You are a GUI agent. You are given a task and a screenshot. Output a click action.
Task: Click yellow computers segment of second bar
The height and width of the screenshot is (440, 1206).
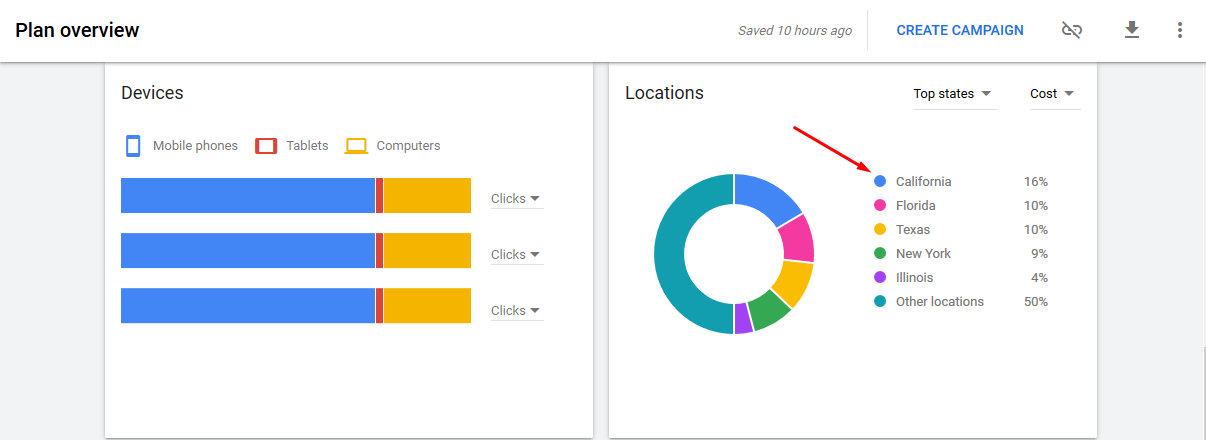coord(427,251)
